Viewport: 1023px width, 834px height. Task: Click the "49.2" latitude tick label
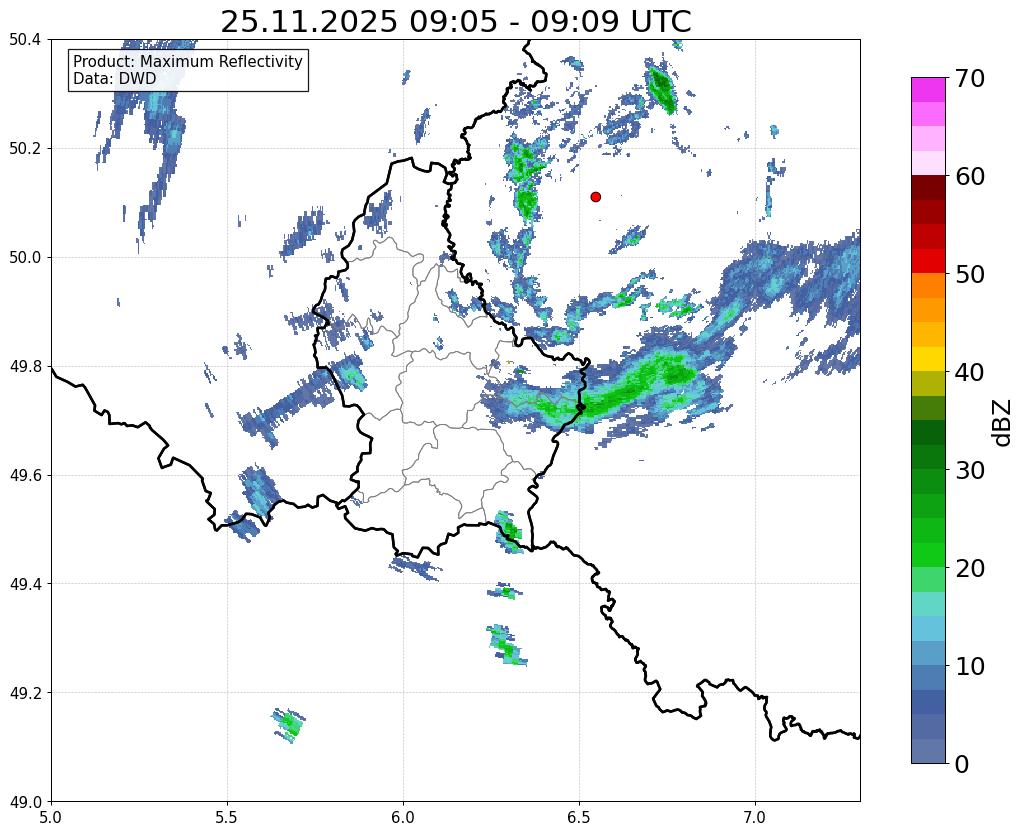tap(25, 693)
